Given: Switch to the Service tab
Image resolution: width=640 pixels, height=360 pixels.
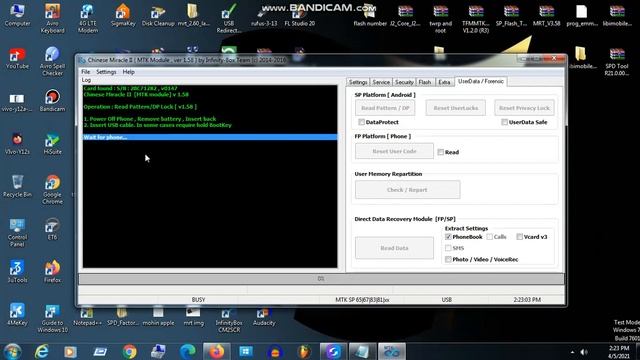Looking at the screenshot, I should point(381,82).
